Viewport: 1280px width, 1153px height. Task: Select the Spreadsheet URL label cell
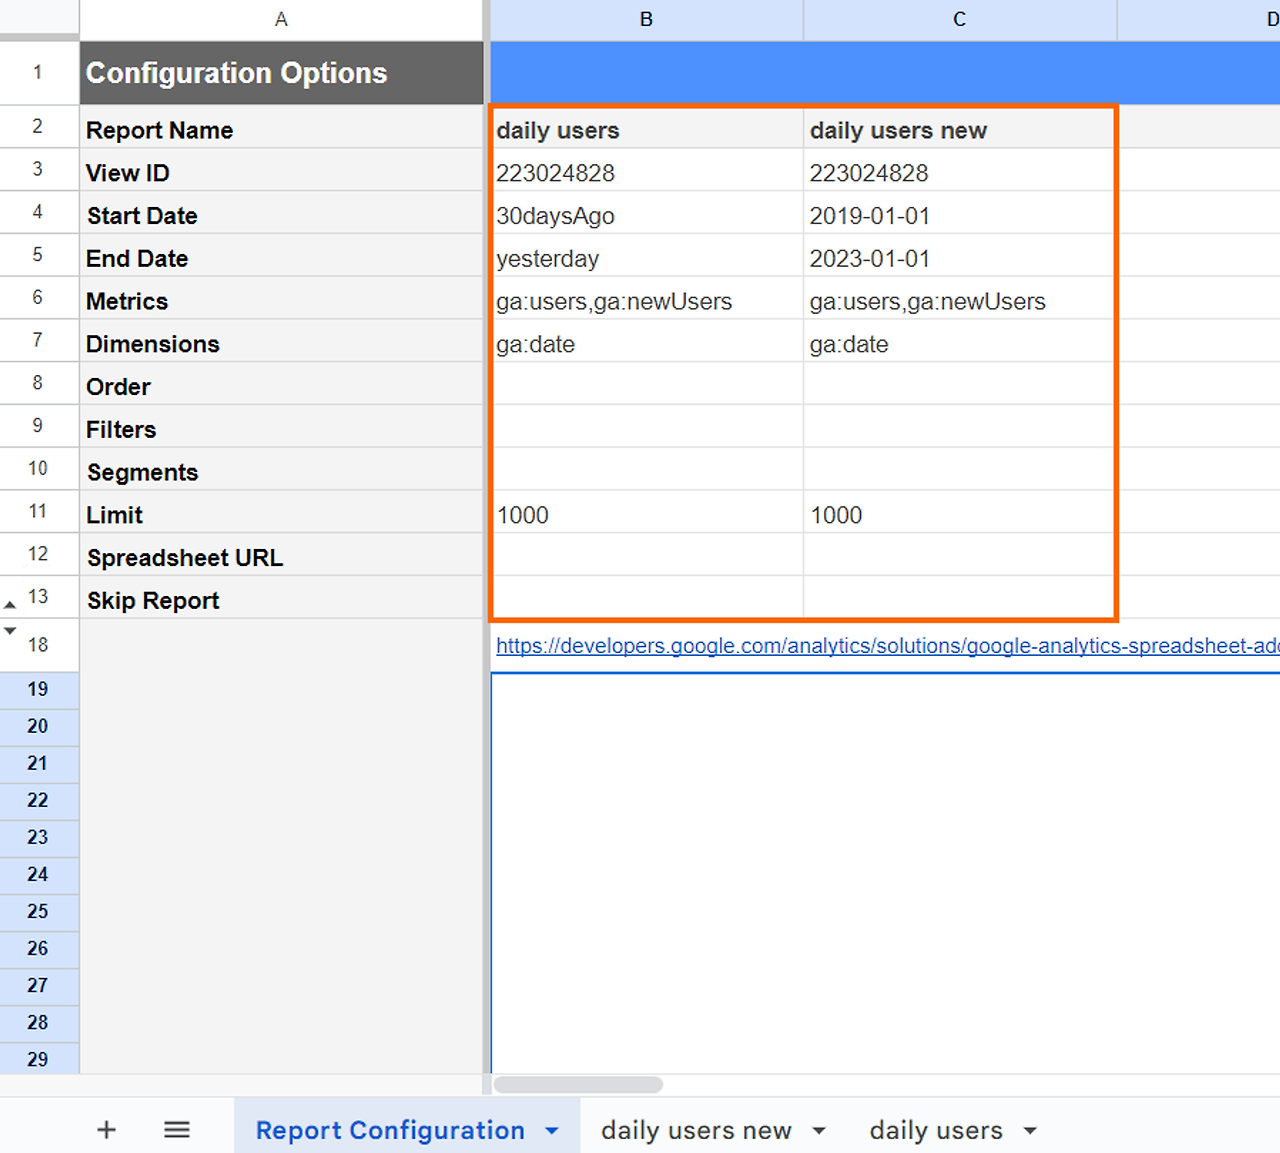pyautogui.click(x=281, y=555)
